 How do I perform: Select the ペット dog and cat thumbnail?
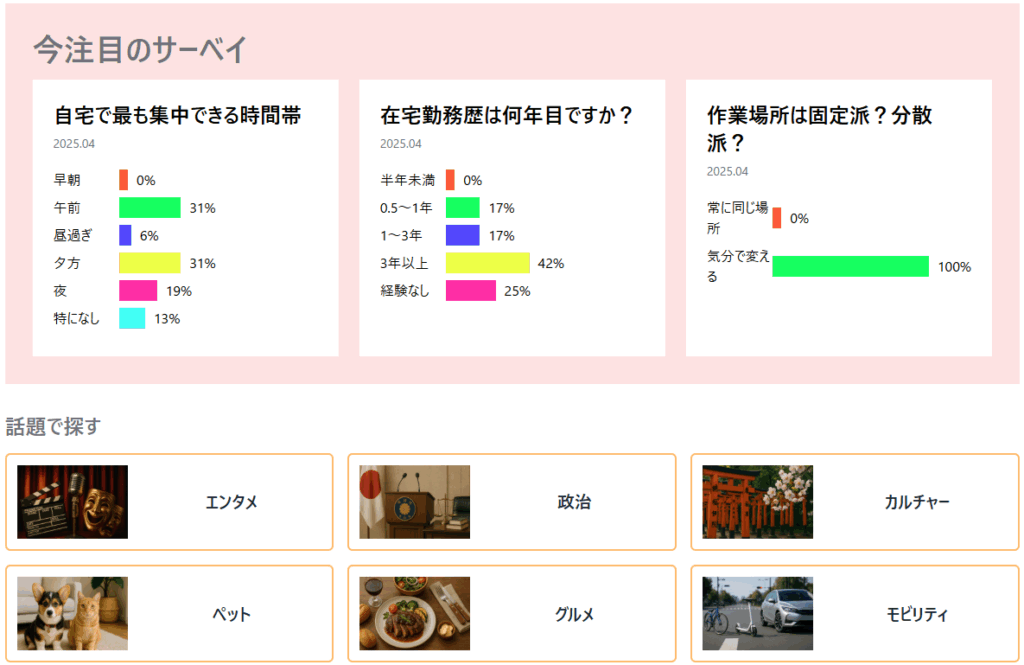tap(72, 613)
